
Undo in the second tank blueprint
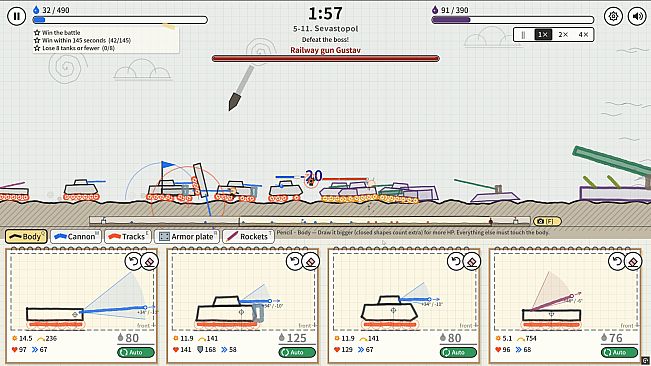point(294,261)
